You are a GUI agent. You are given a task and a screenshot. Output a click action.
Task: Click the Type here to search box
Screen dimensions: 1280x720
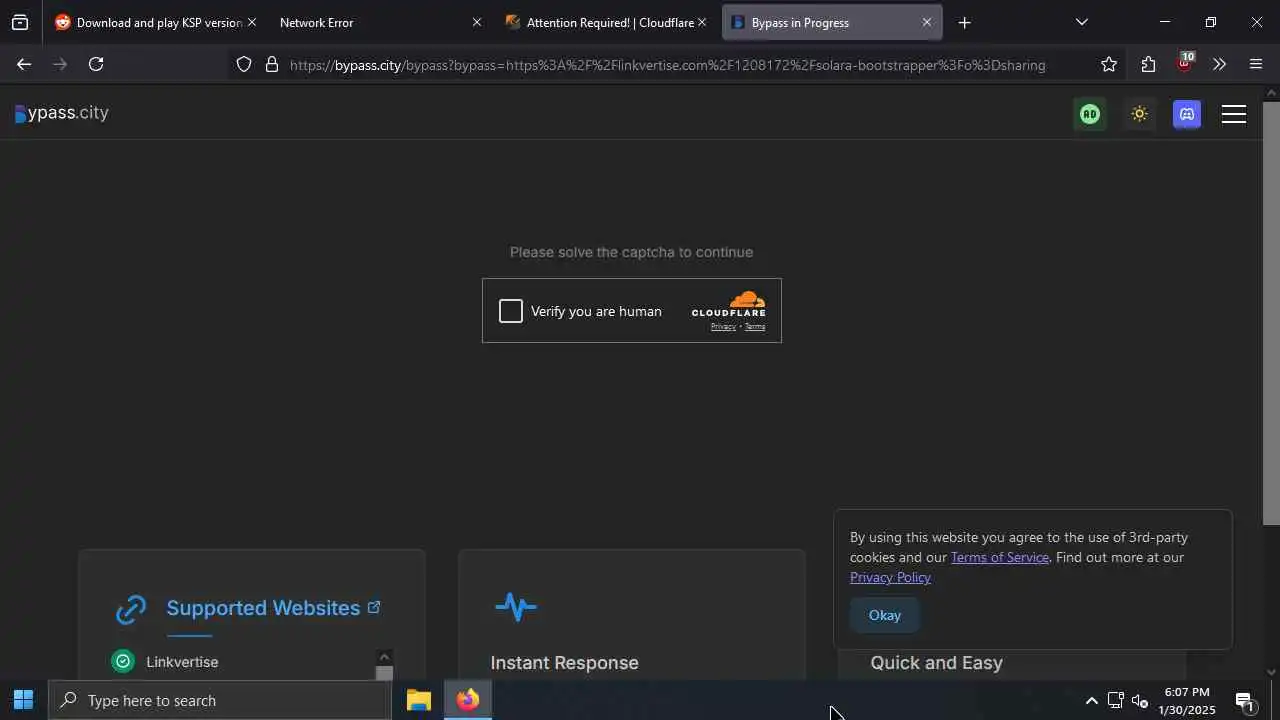click(220, 701)
